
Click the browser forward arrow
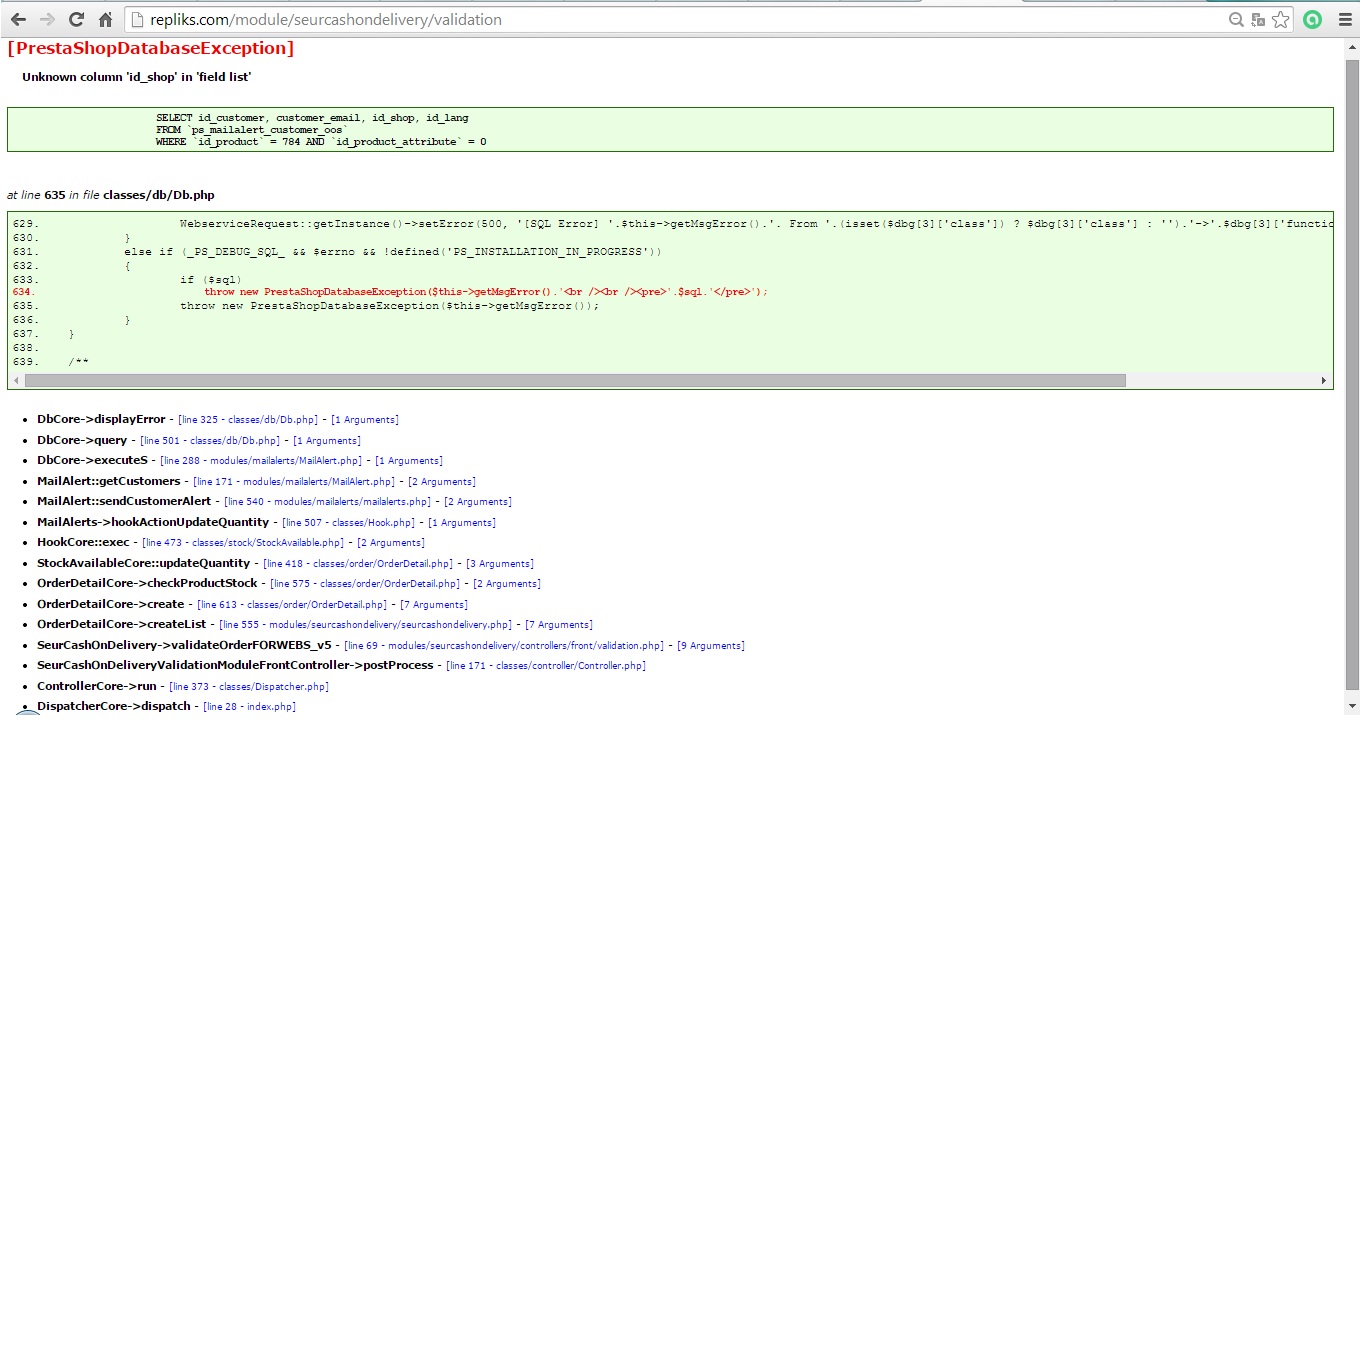(x=47, y=19)
